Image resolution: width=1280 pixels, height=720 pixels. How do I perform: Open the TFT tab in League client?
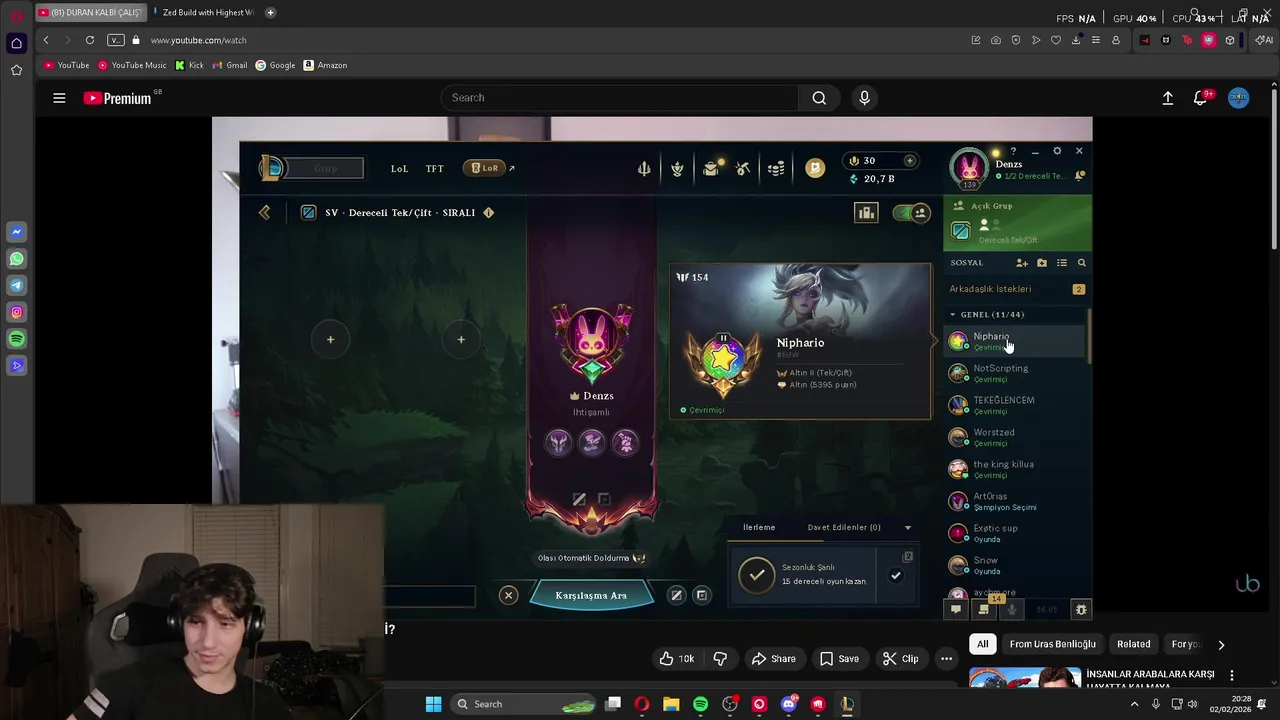click(435, 168)
